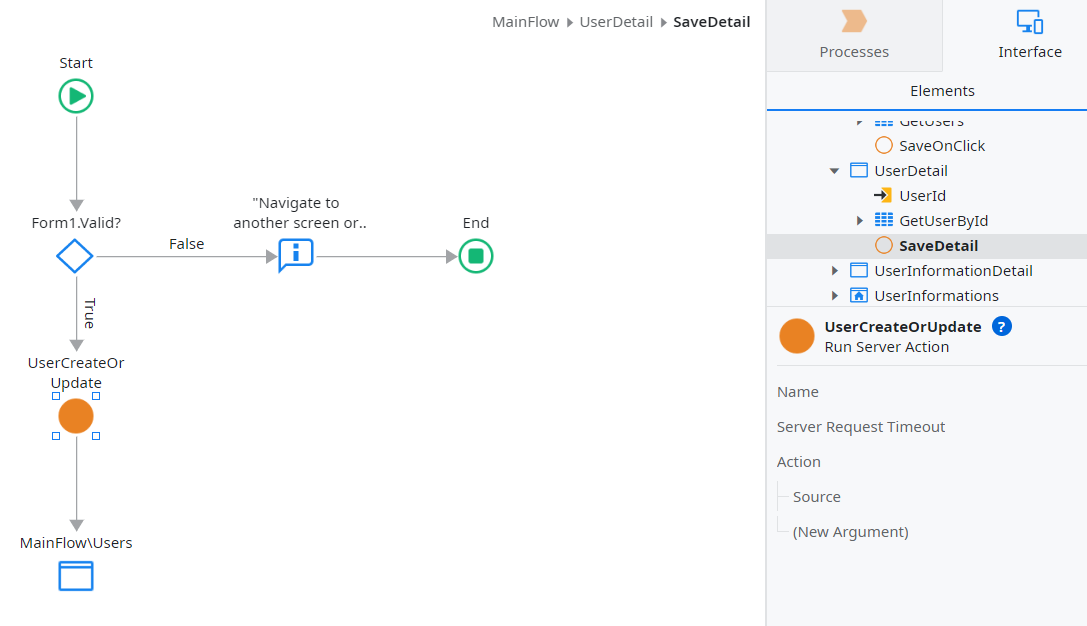The image size is (1087, 626).
Task: Click the help question mark for UserCreateOrUpdate
Action: 1001,326
